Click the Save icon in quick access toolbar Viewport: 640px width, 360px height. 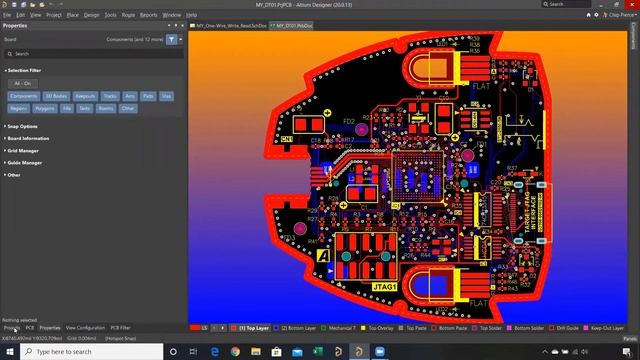[x=14, y=4]
